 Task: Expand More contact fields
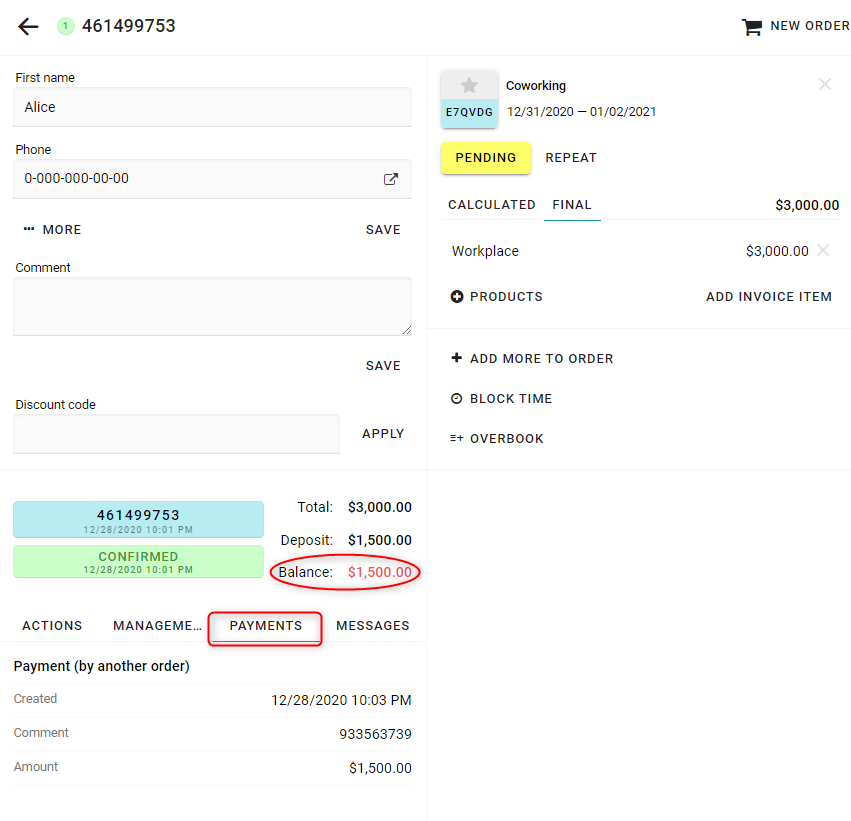53,230
